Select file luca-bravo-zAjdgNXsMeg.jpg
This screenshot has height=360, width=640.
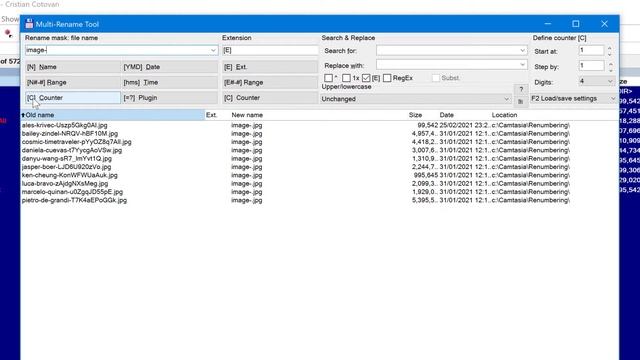point(65,184)
